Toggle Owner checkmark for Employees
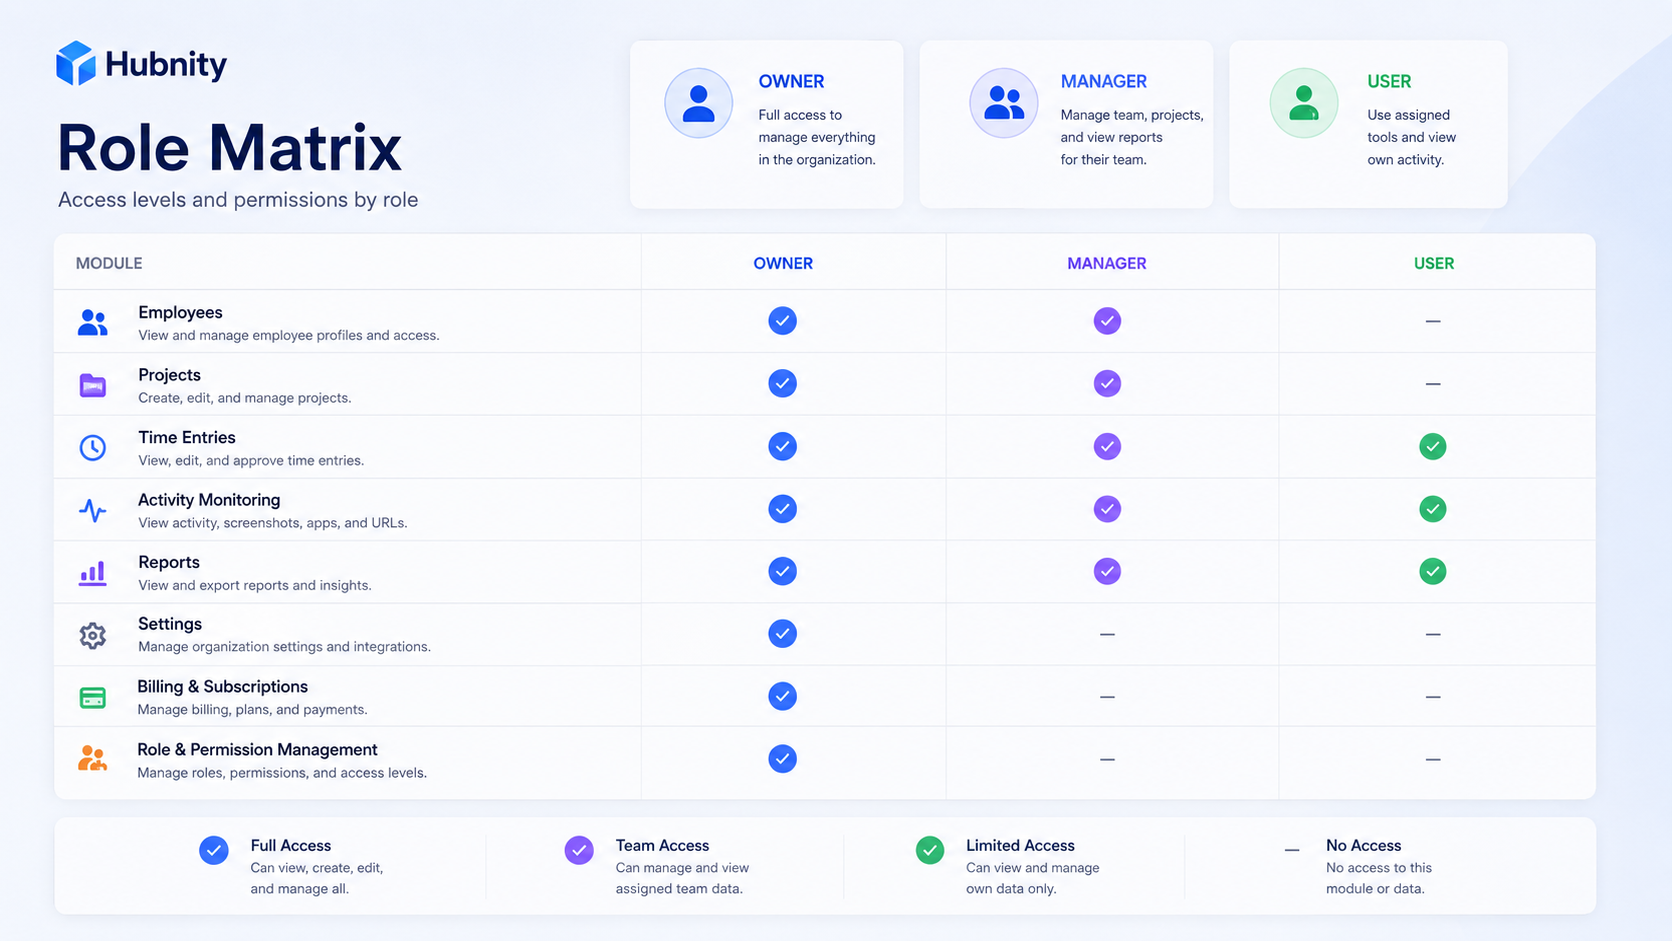This screenshot has height=941, width=1672. 783,321
